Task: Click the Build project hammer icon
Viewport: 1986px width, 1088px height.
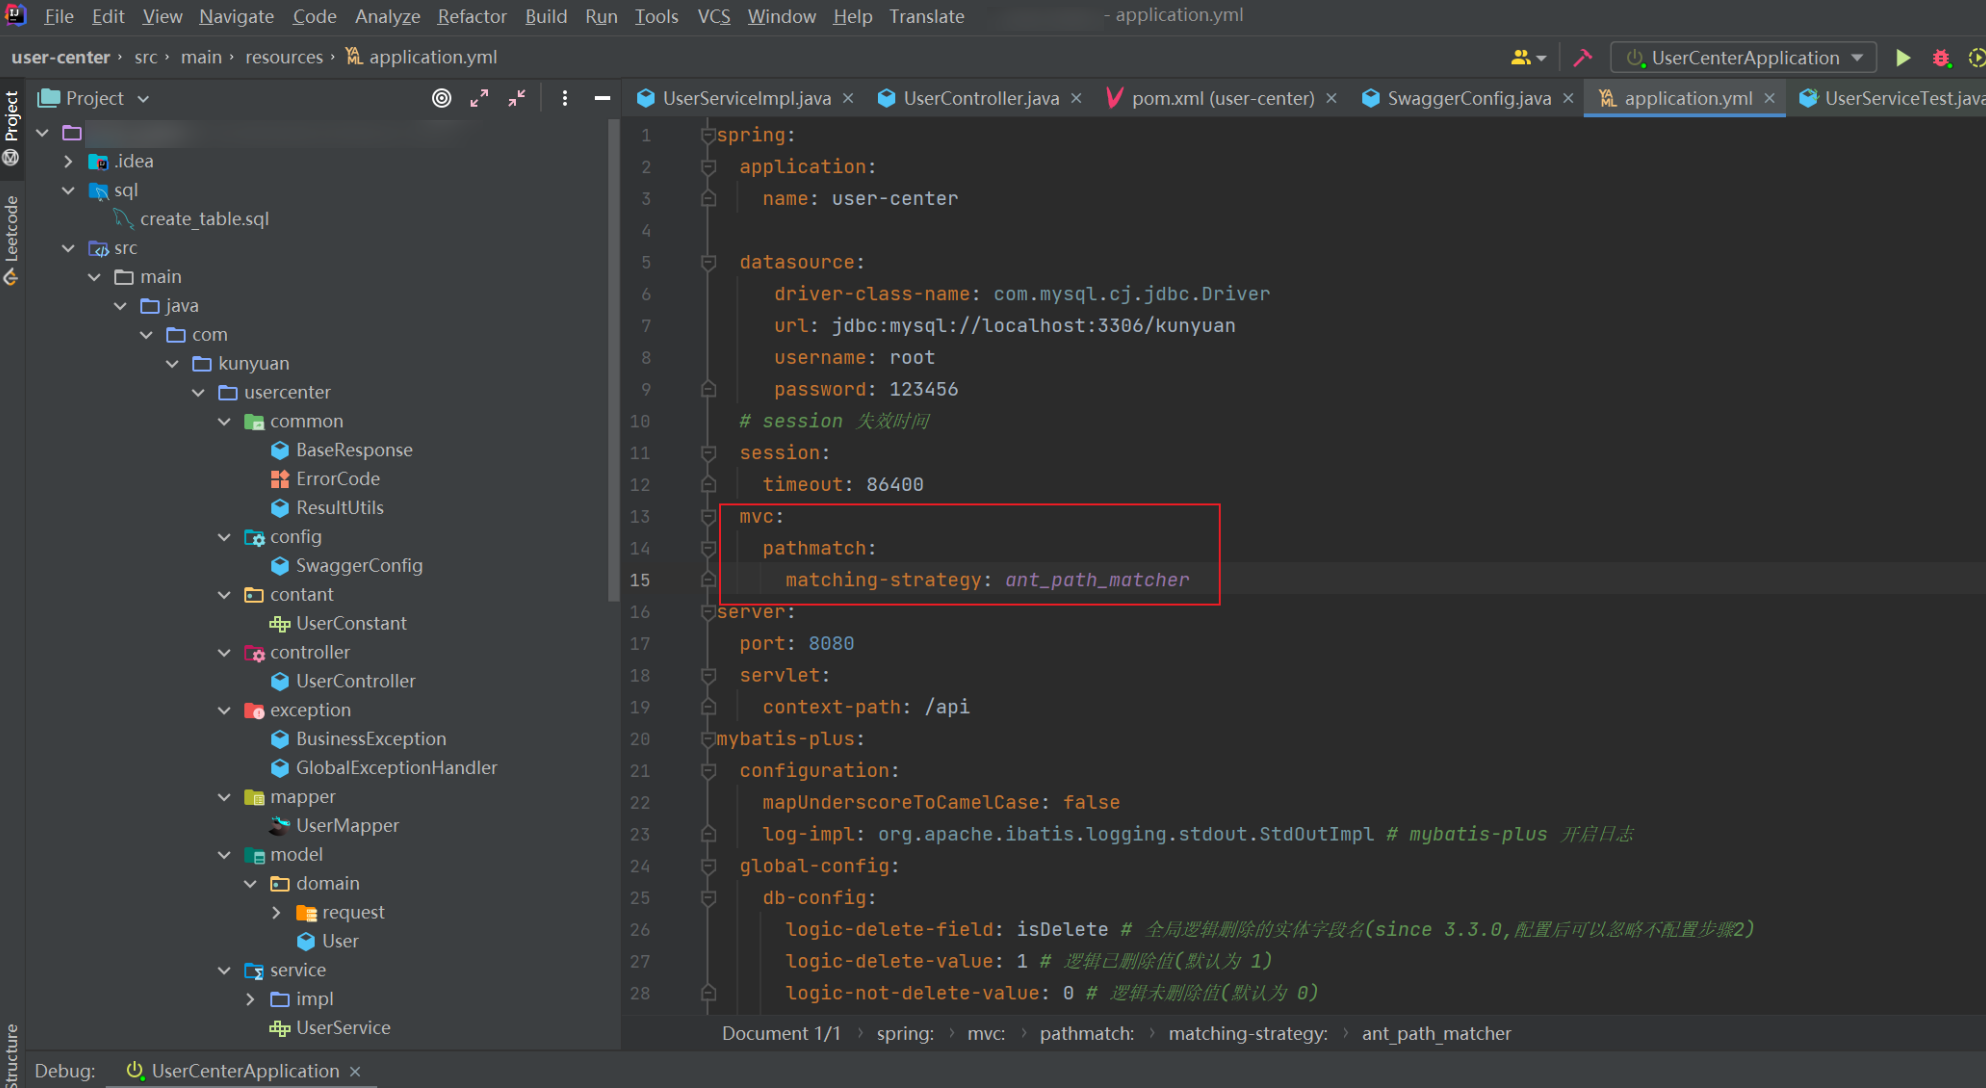Action: (1583, 58)
